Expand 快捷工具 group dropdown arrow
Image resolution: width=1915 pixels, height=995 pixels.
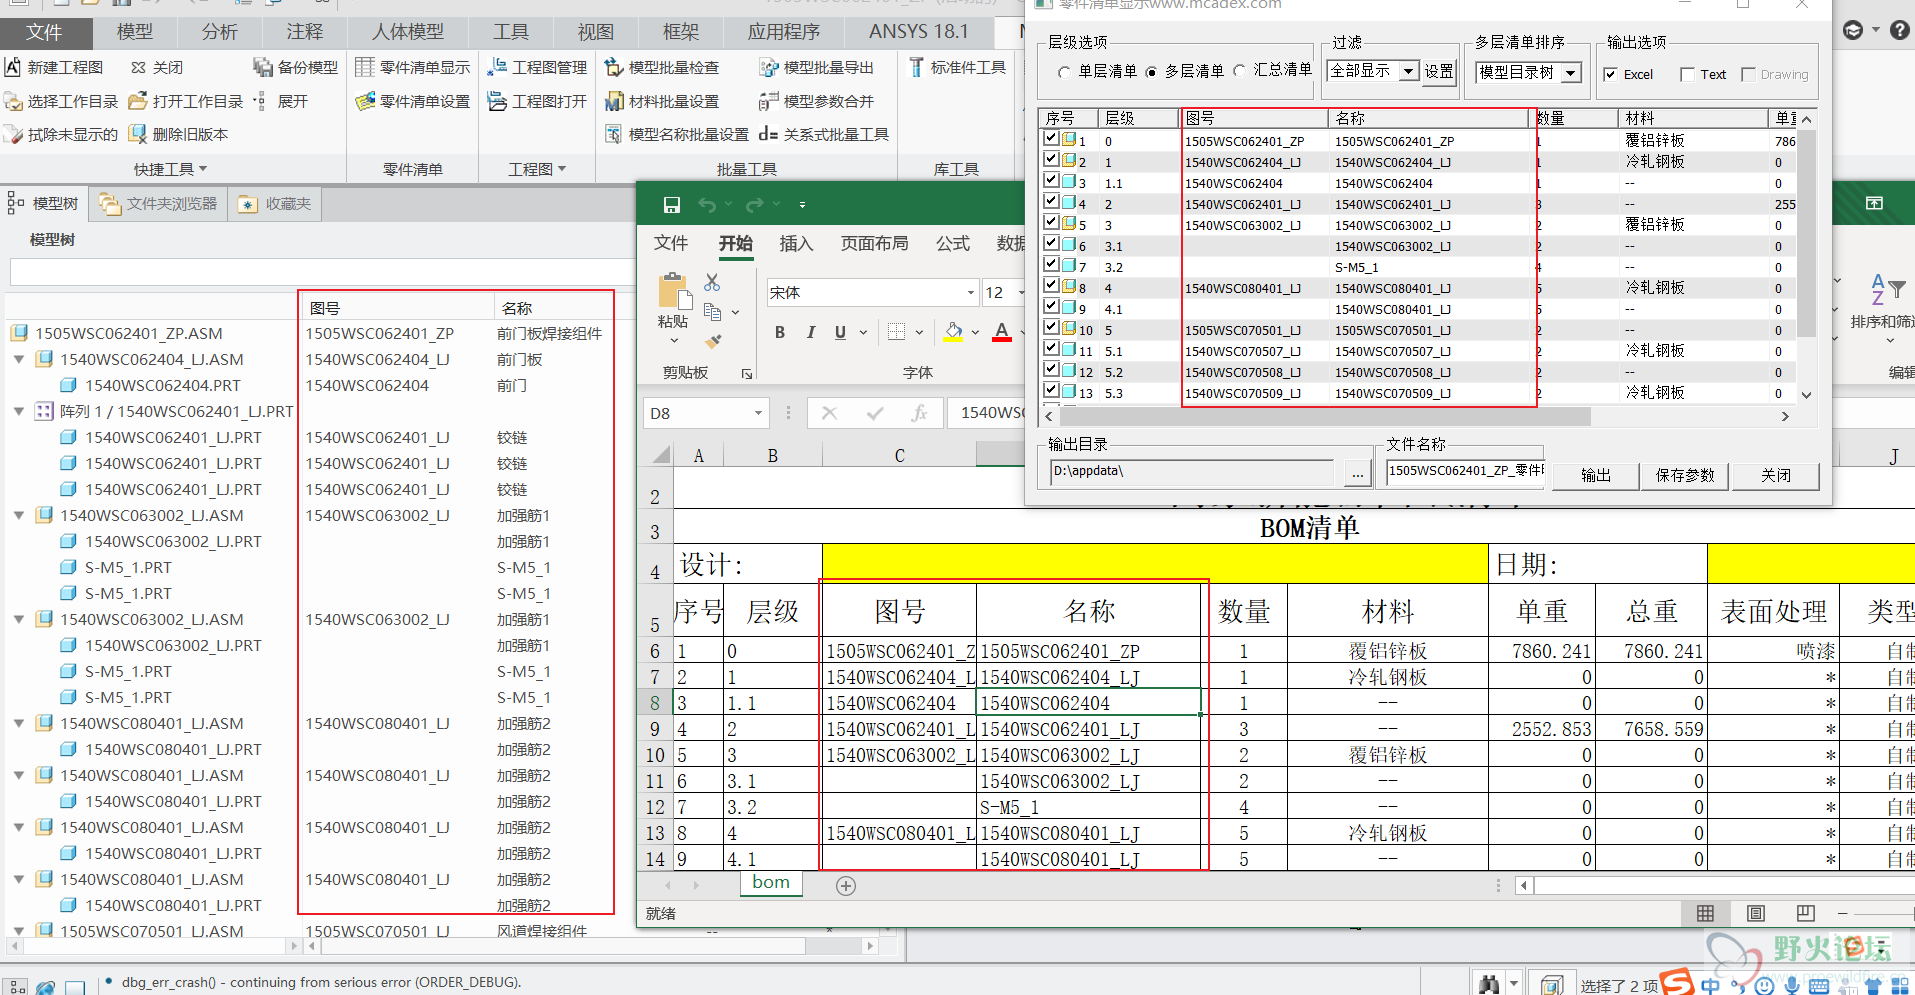tap(203, 169)
